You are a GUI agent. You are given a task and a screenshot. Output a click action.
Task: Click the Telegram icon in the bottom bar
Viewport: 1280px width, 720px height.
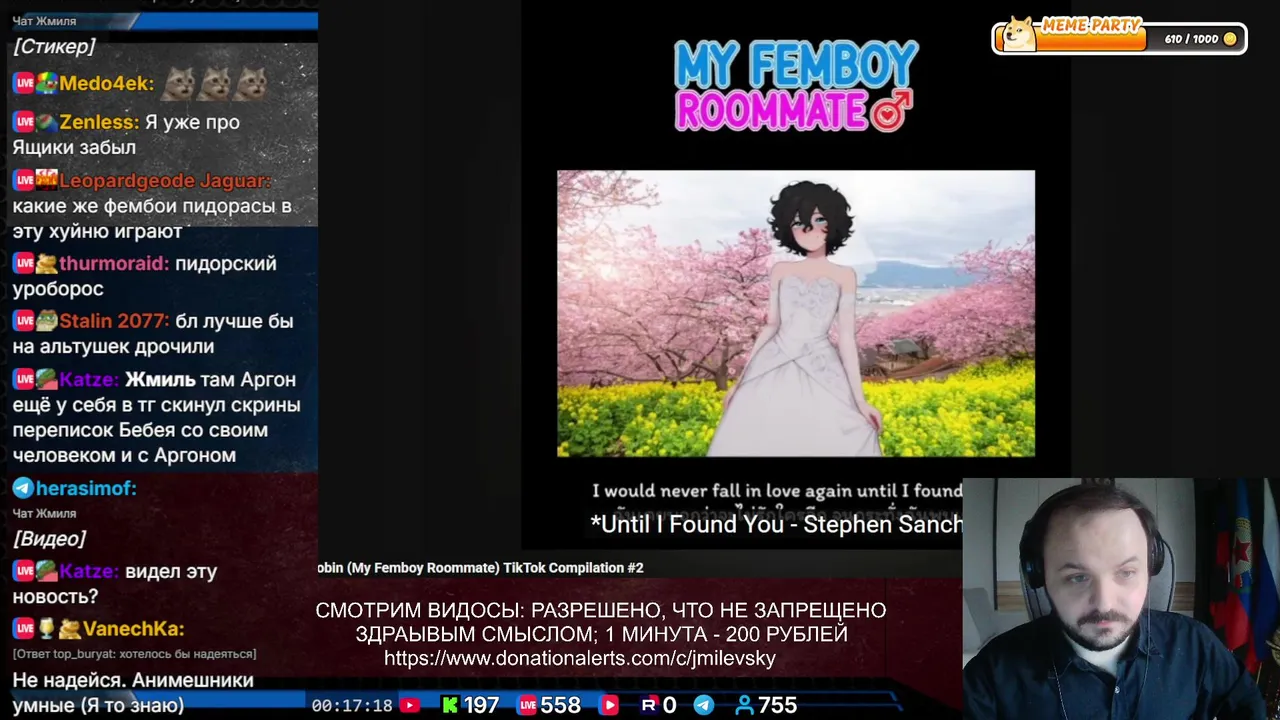(x=704, y=705)
